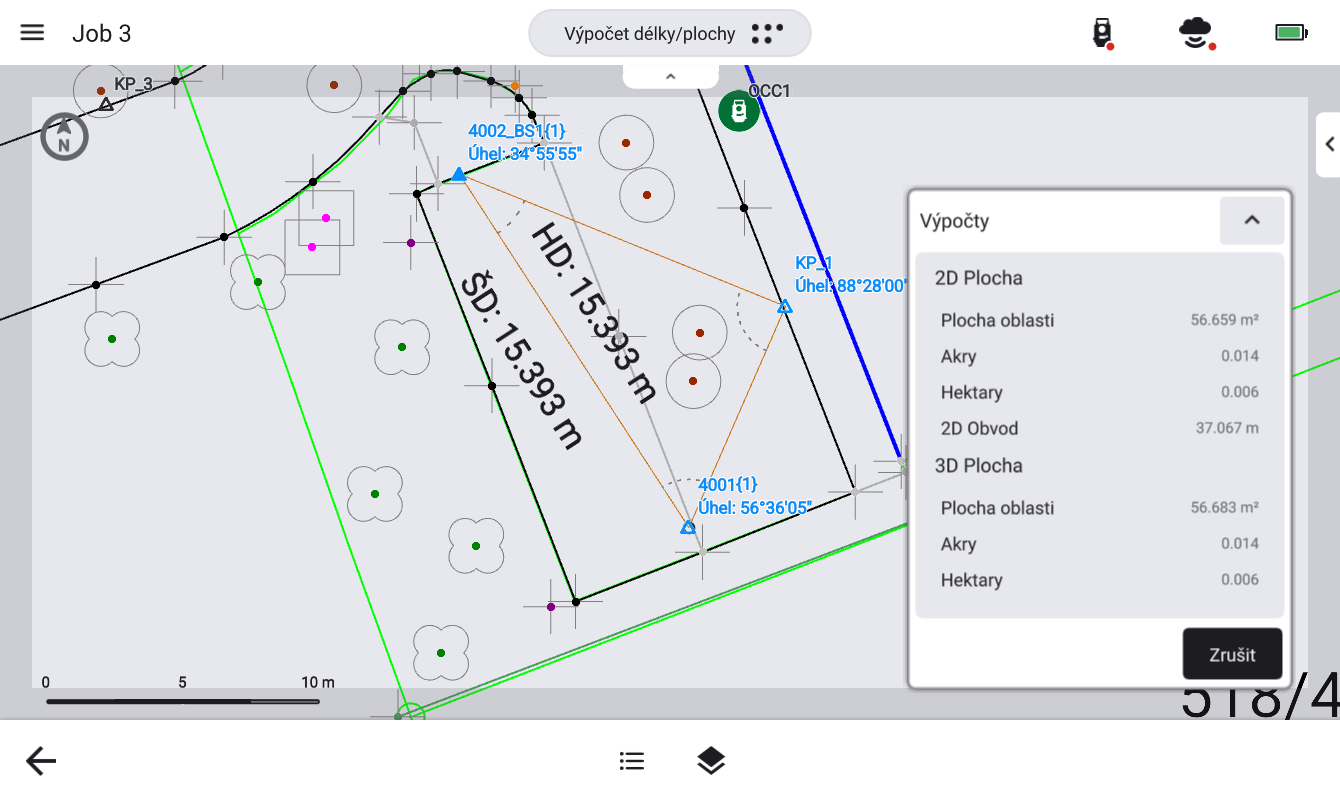The image size is (1340, 800).
Task: Open the Výpočet délky/plochy tool selector
Action: (x=670, y=33)
